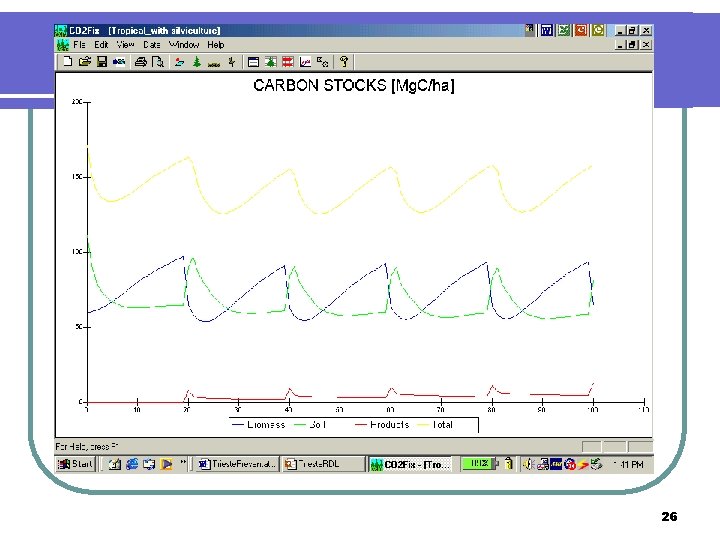This screenshot has width=720, height=540.
Task: Open the File menu
Action: click(x=79, y=45)
